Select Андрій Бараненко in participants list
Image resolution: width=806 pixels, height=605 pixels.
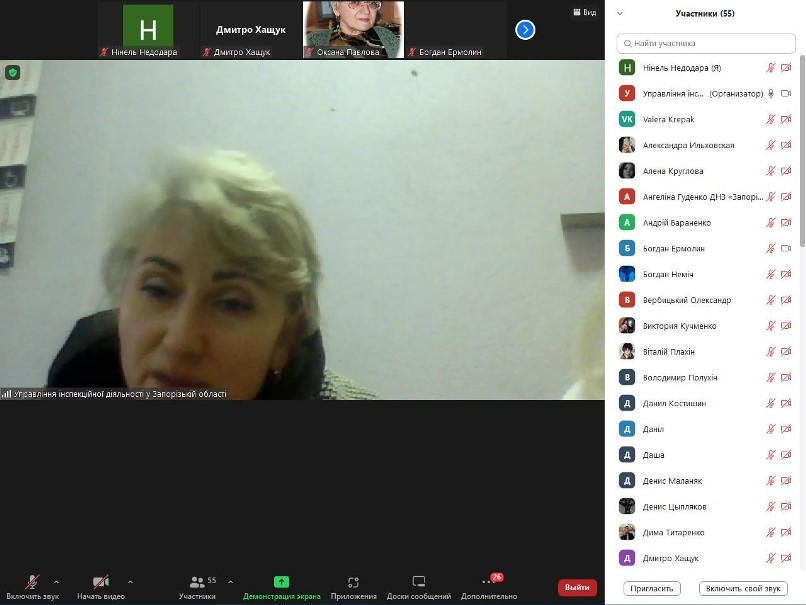tap(705, 223)
